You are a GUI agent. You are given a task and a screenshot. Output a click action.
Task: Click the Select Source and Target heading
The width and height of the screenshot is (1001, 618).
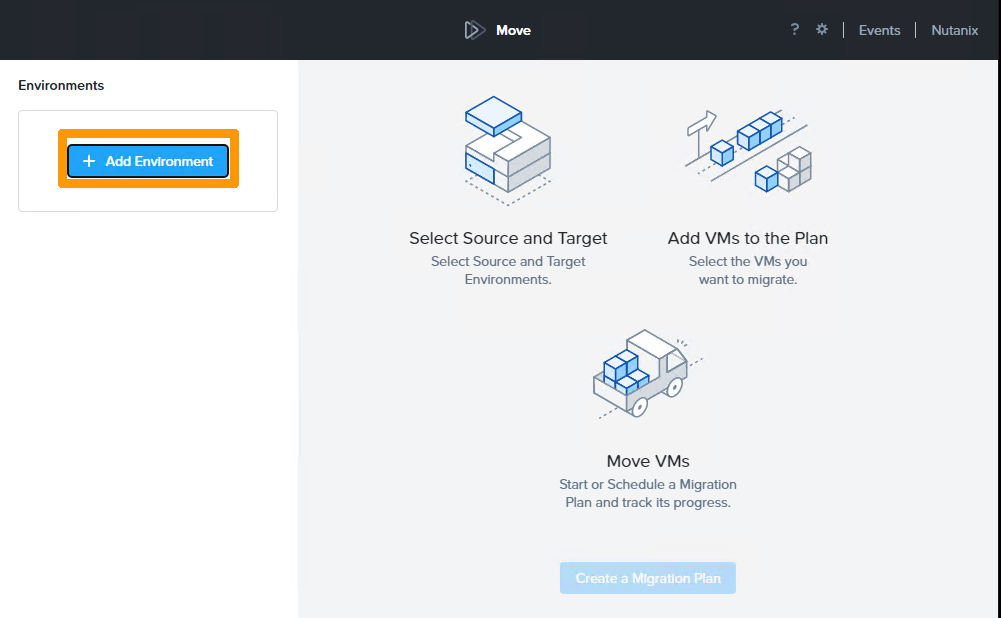point(508,238)
